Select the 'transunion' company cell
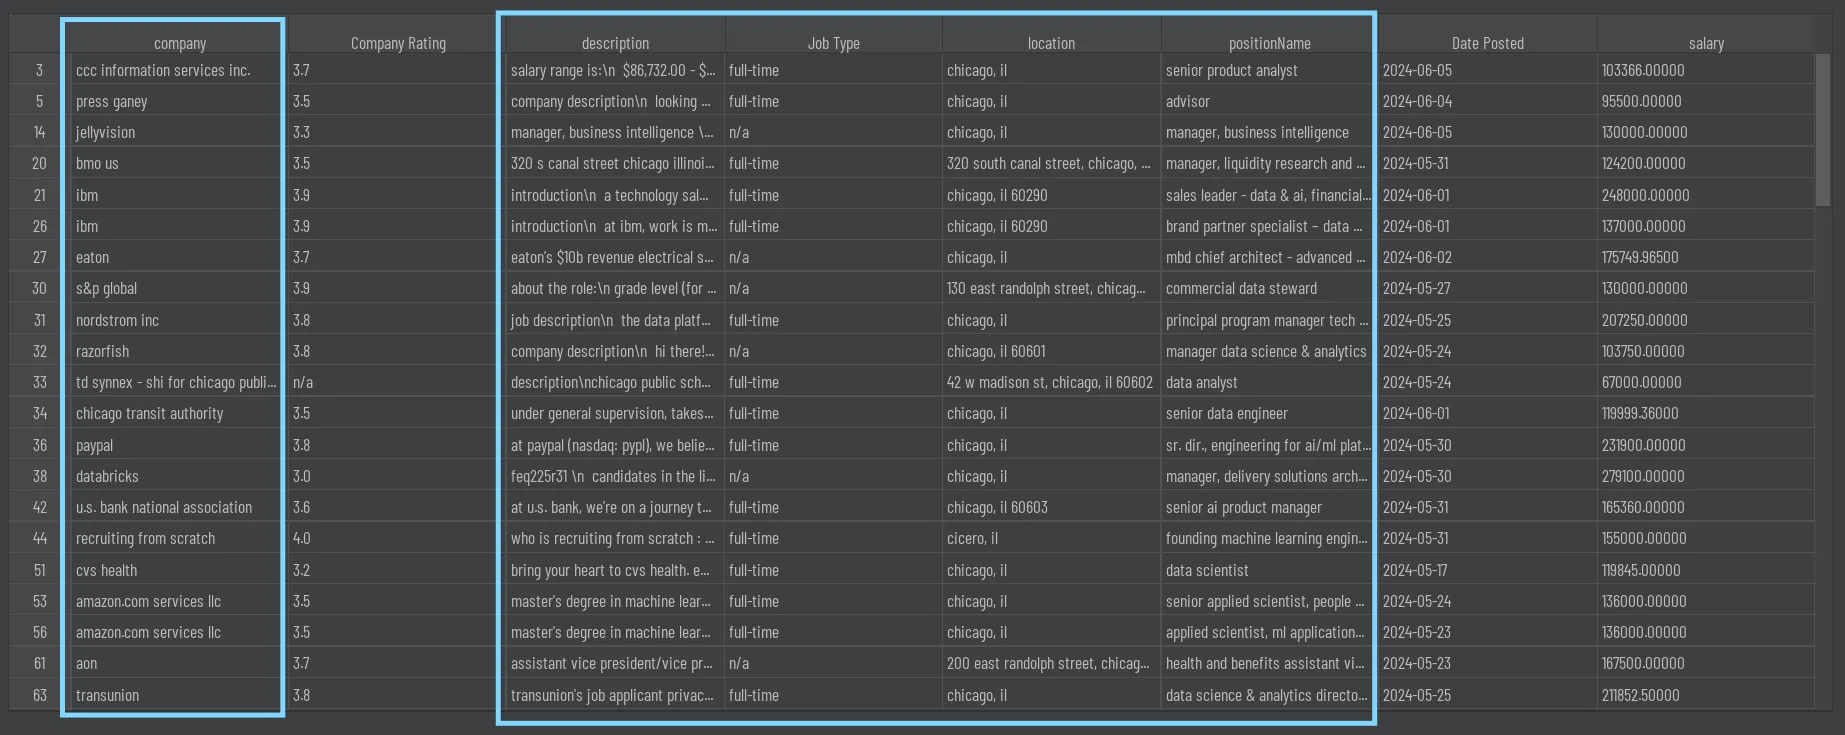 [x=179, y=695]
